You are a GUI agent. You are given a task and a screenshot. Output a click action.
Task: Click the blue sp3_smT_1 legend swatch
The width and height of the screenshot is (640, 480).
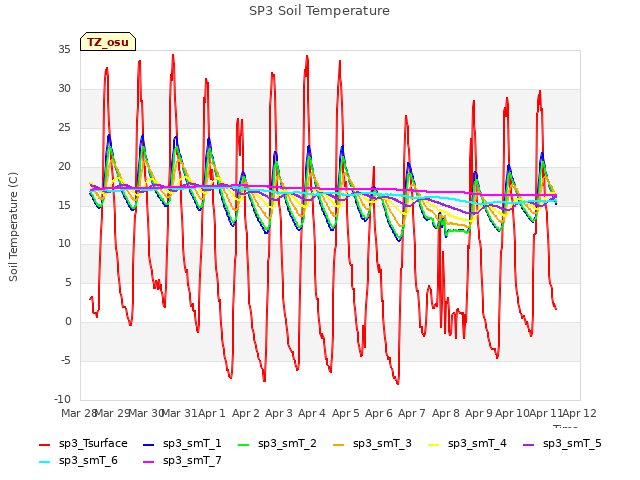(x=149, y=444)
